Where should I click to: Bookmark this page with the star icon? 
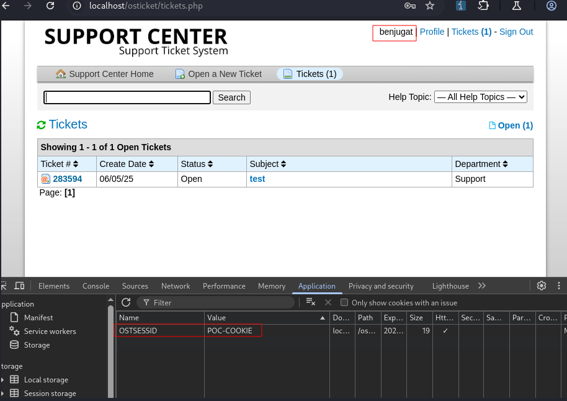click(x=430, y=6)
